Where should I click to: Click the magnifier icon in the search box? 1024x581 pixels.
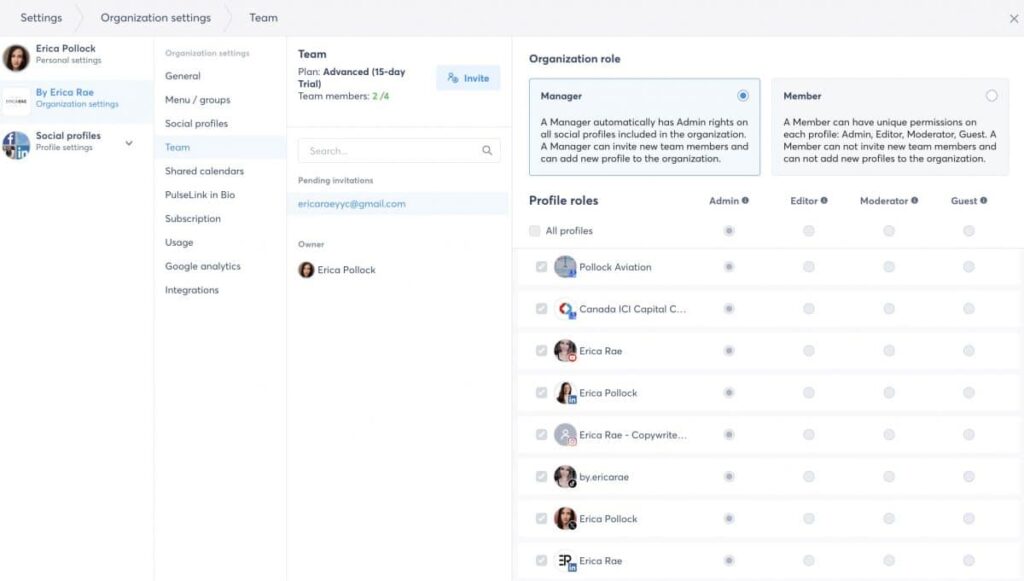point(487,149)
